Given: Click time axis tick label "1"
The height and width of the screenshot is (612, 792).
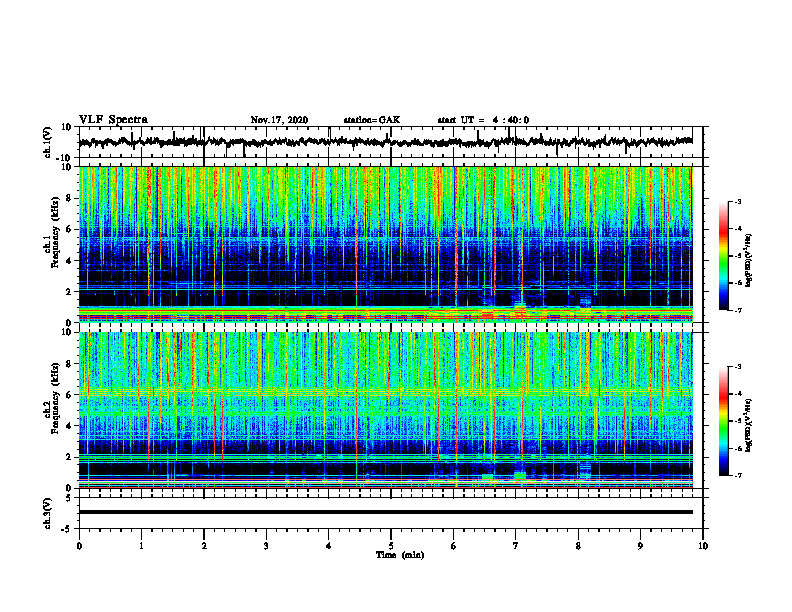Looking at the screenshot, I should [141, 546].
